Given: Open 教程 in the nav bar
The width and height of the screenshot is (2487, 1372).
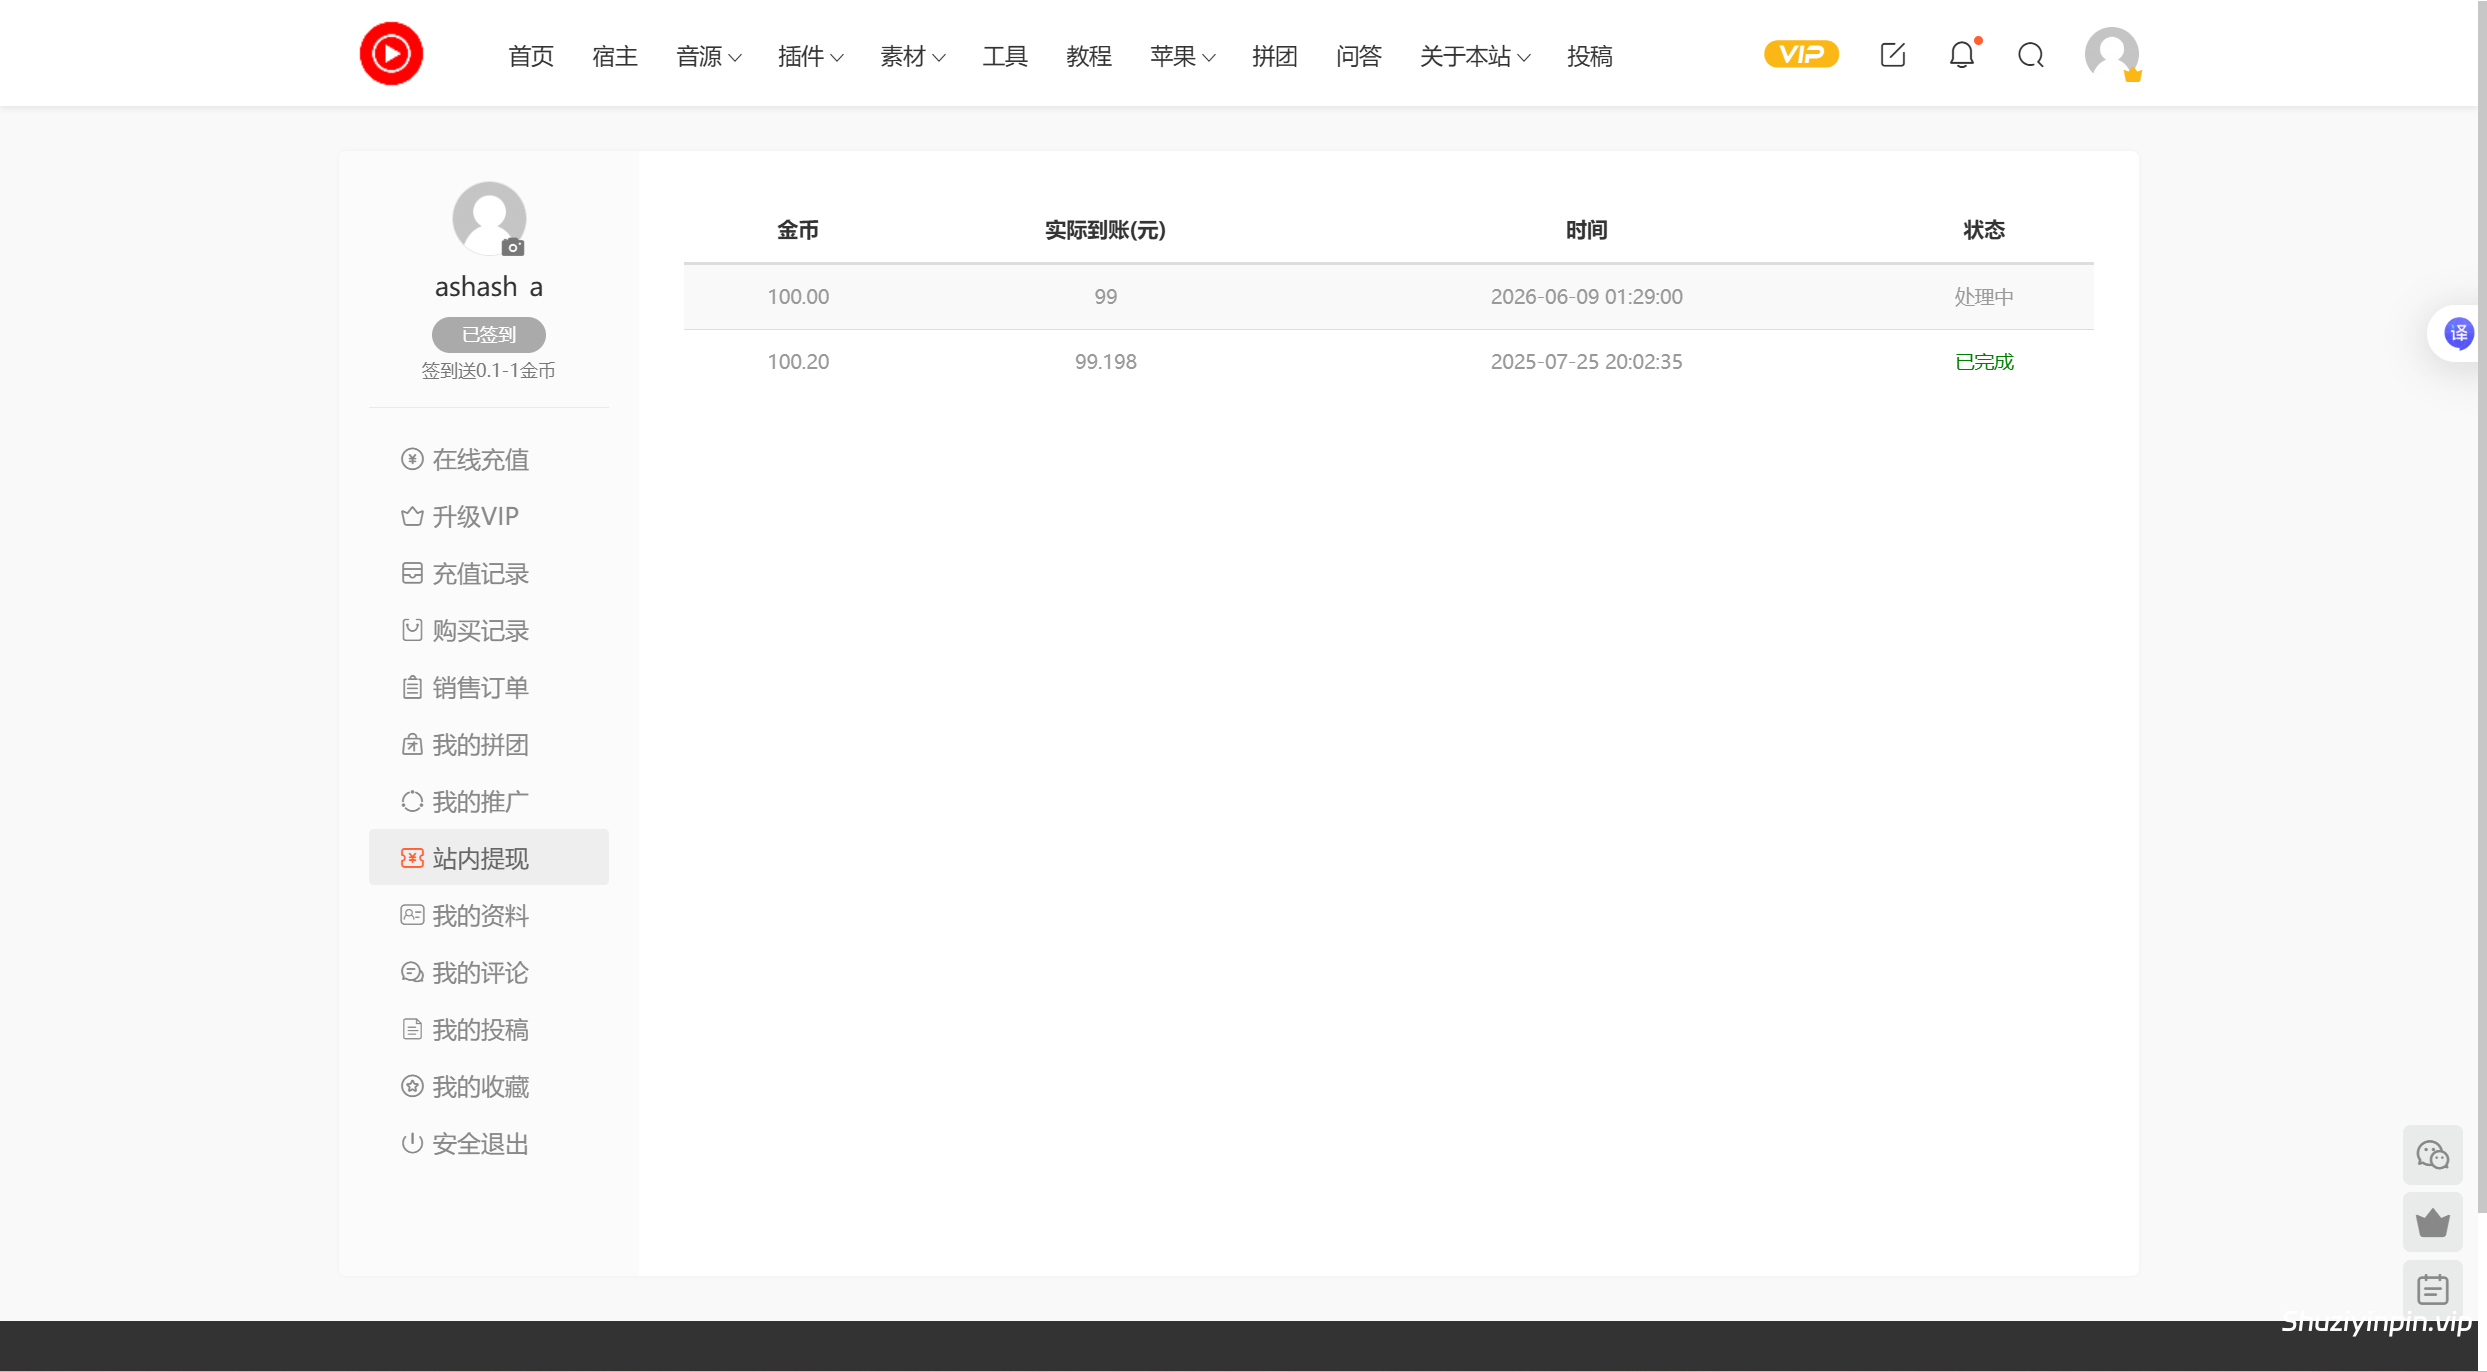Looking at the screenshot, I should click(1089, 56).
